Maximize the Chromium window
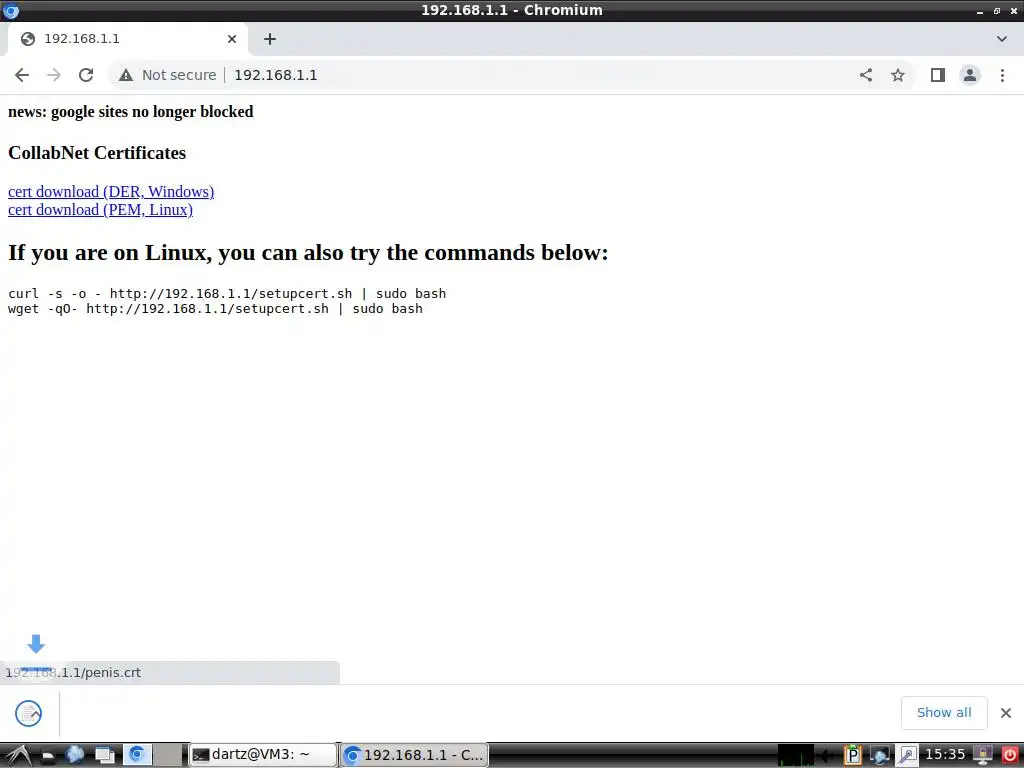1024x768 pixels. [x=997, y=11]
